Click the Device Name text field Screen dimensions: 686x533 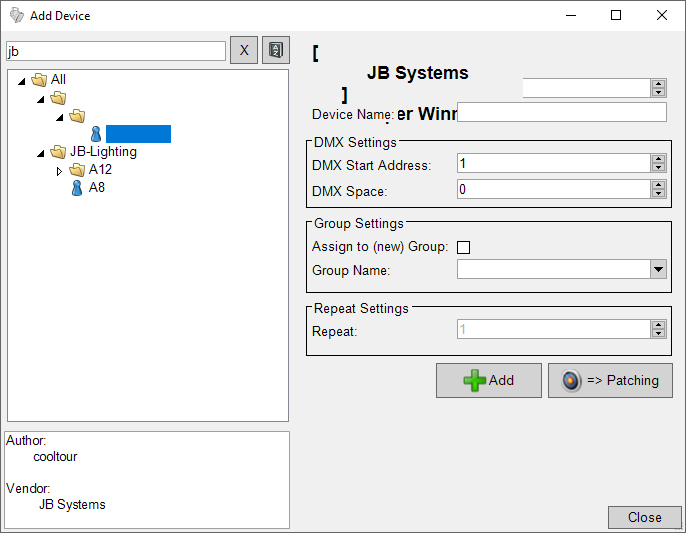pos(561,112)
